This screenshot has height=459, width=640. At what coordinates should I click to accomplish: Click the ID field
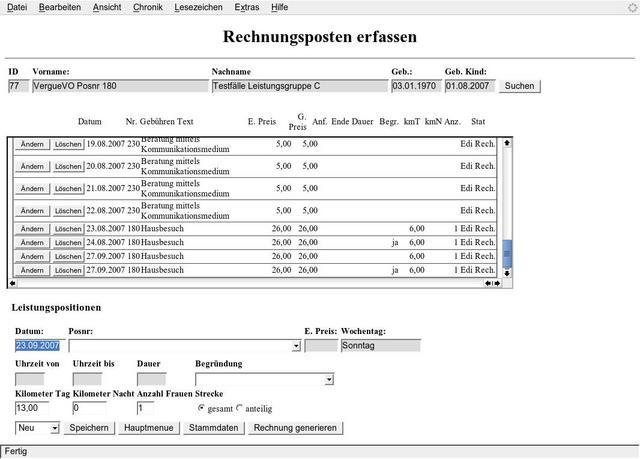18,86
